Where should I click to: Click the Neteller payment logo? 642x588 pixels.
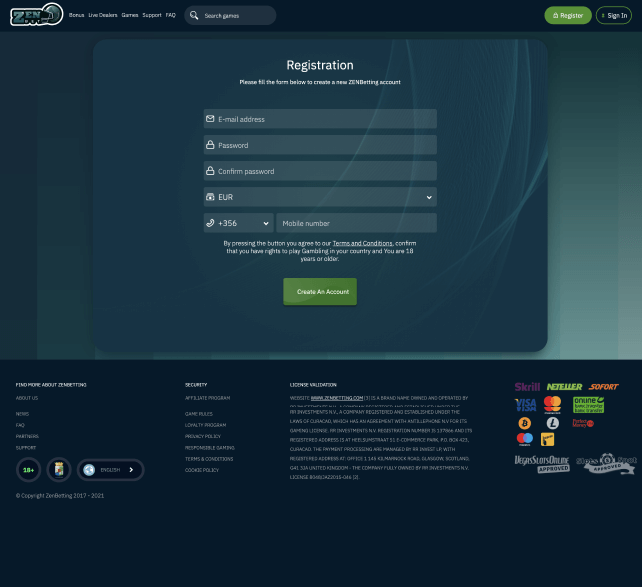click(564, 387)
